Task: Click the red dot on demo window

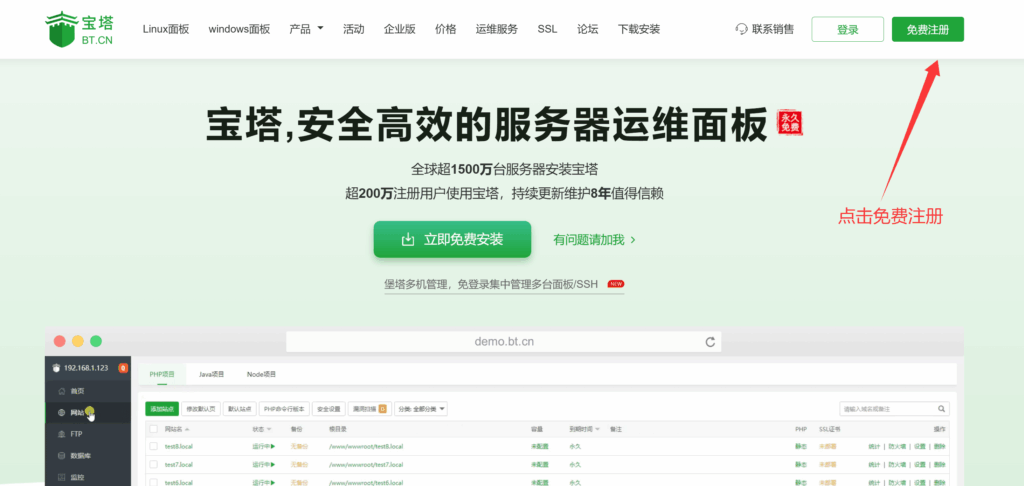Action: (60, 341)
